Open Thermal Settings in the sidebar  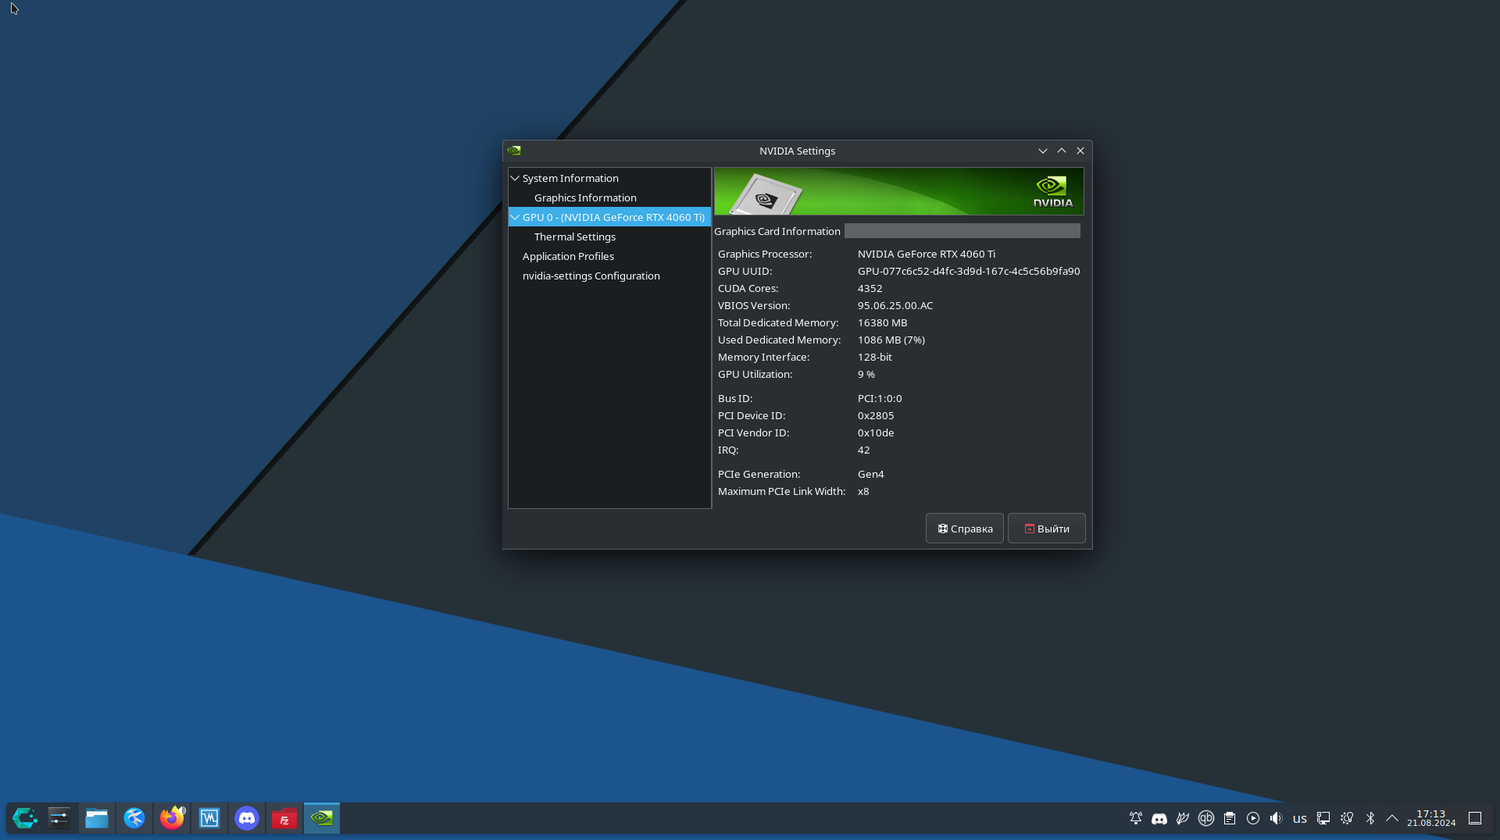click(575, 237)
